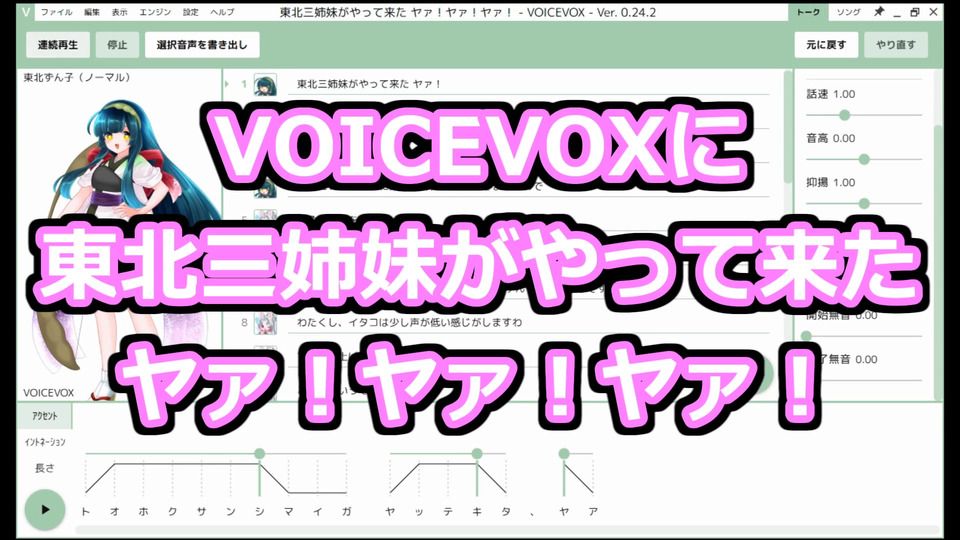
Task: Click the row 8 text わたくし、イタコは少し声が低い感じがしますわ
Action: 410,322
